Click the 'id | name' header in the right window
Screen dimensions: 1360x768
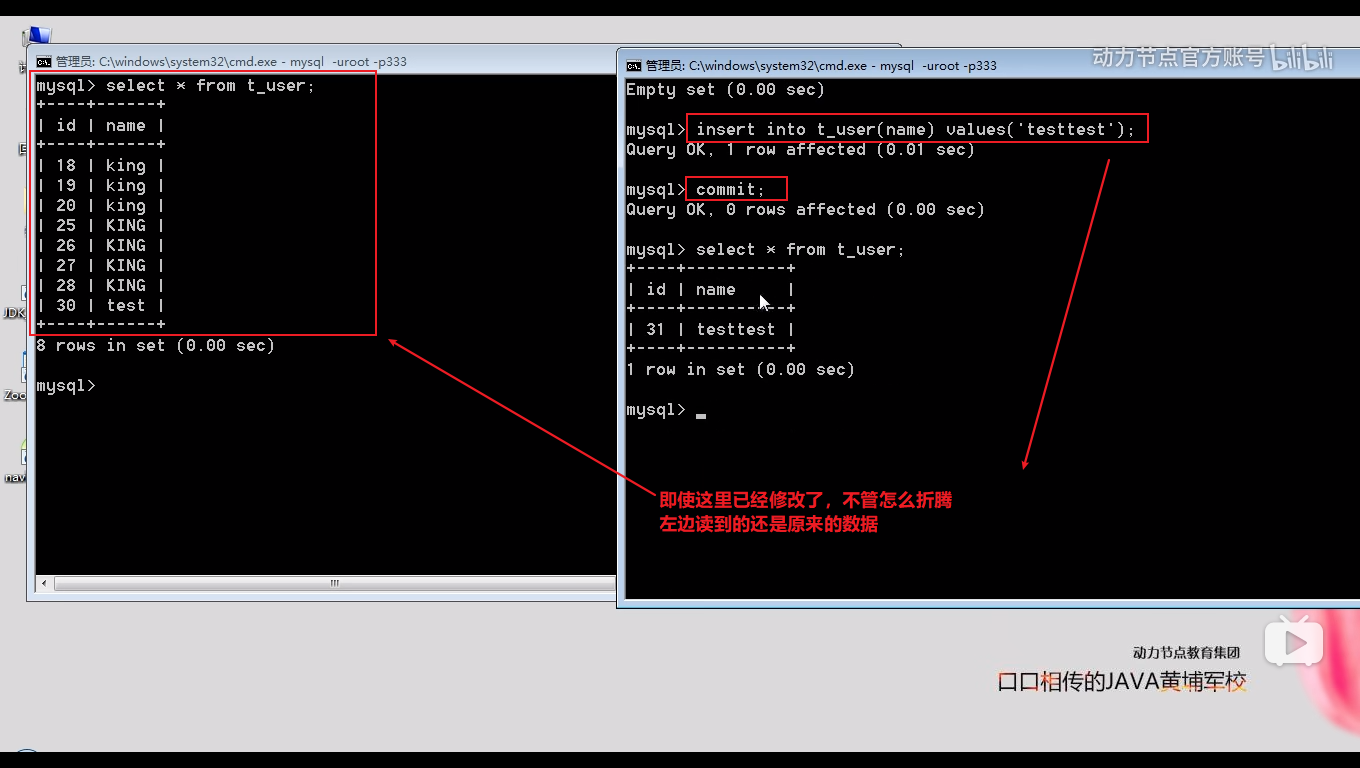coord(711,290)
